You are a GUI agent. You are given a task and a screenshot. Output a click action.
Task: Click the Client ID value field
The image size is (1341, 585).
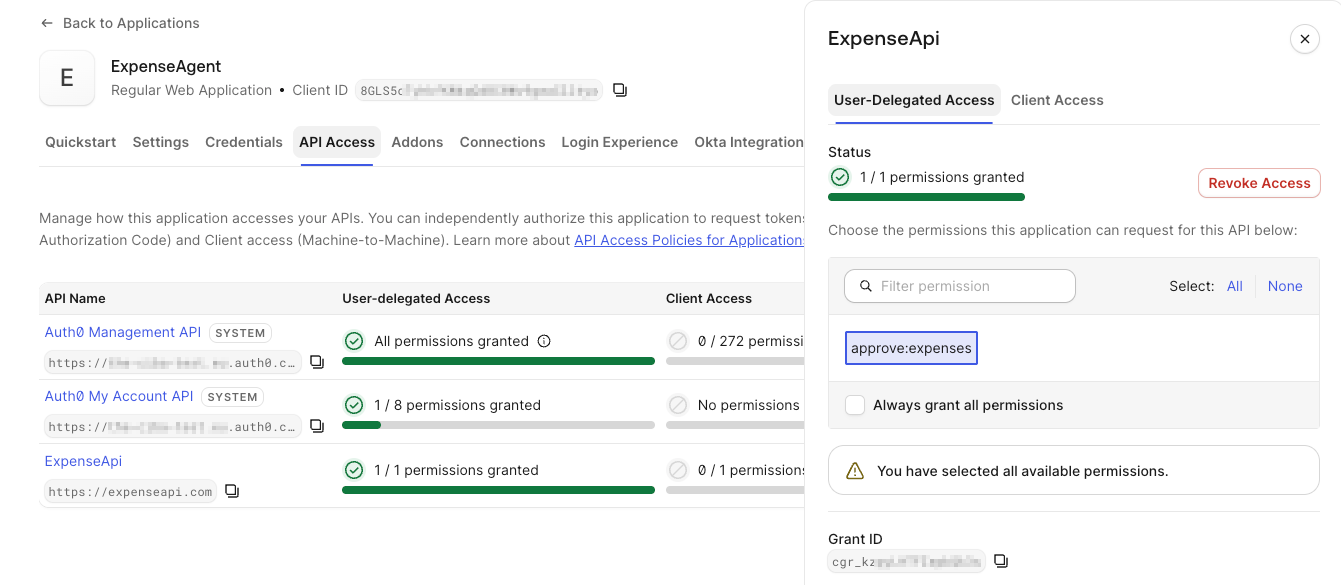pos(479,90)
